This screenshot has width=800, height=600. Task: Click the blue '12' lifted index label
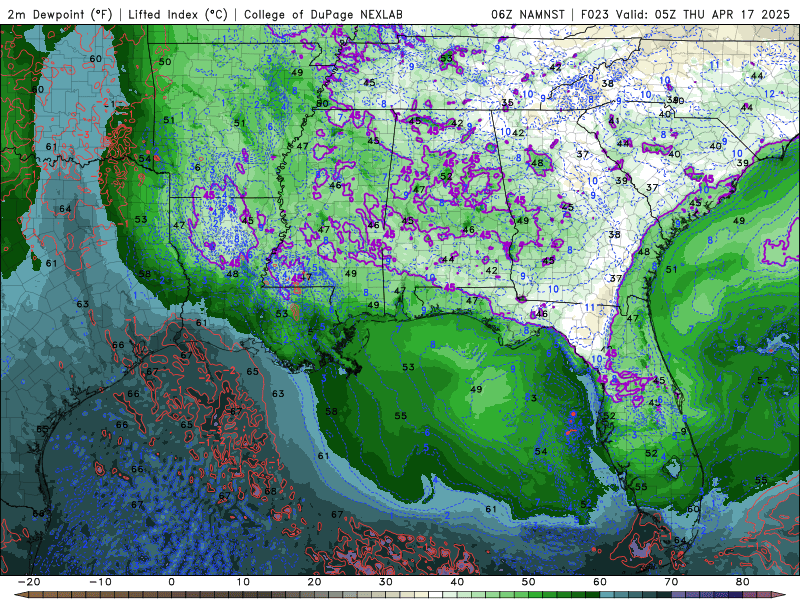(769, 94)
